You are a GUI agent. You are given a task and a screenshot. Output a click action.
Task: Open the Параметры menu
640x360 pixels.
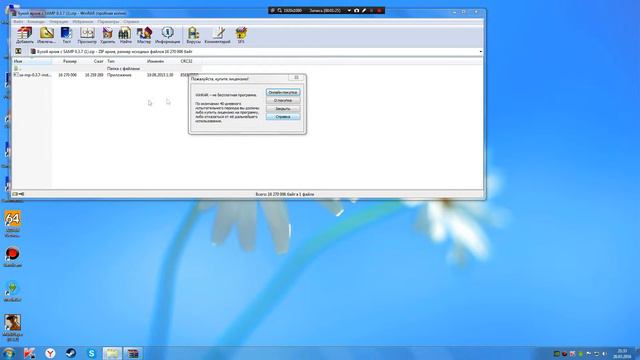(108, 22)
